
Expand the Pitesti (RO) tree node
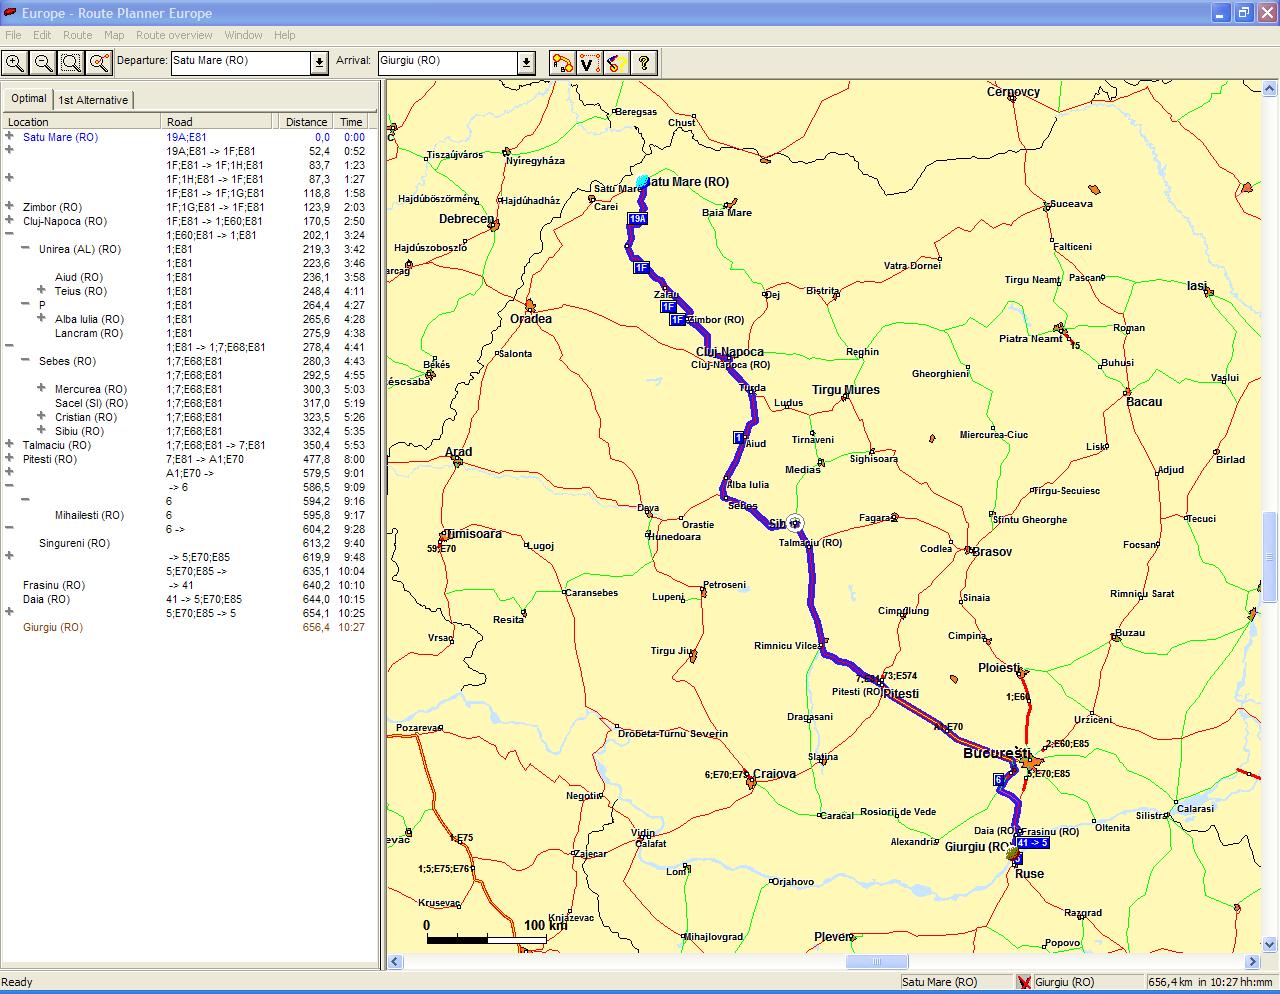9,459
